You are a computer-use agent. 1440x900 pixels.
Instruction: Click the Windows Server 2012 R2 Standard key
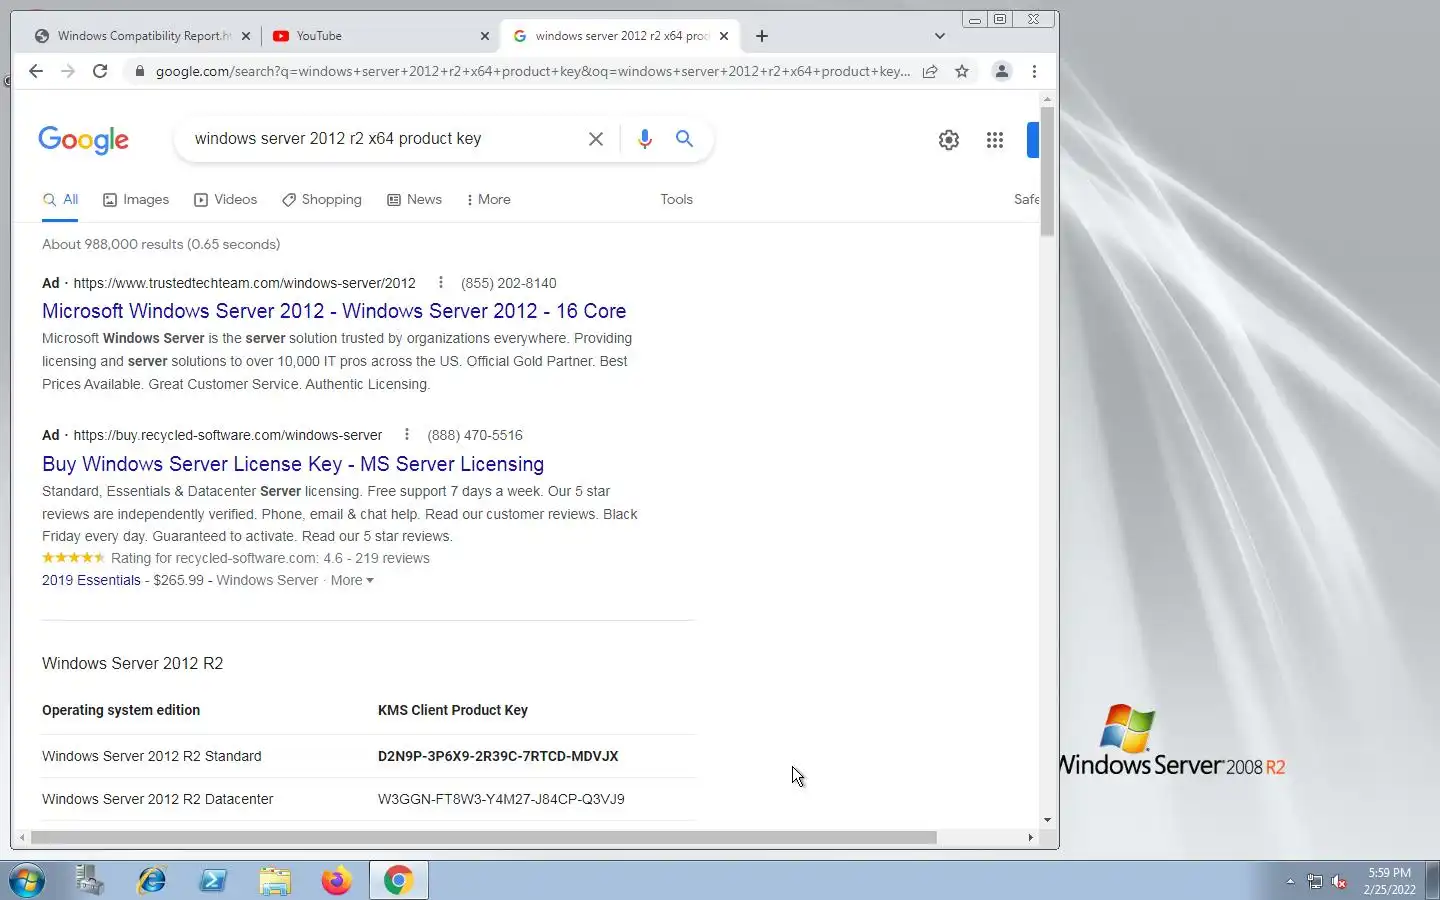[498, 757]
